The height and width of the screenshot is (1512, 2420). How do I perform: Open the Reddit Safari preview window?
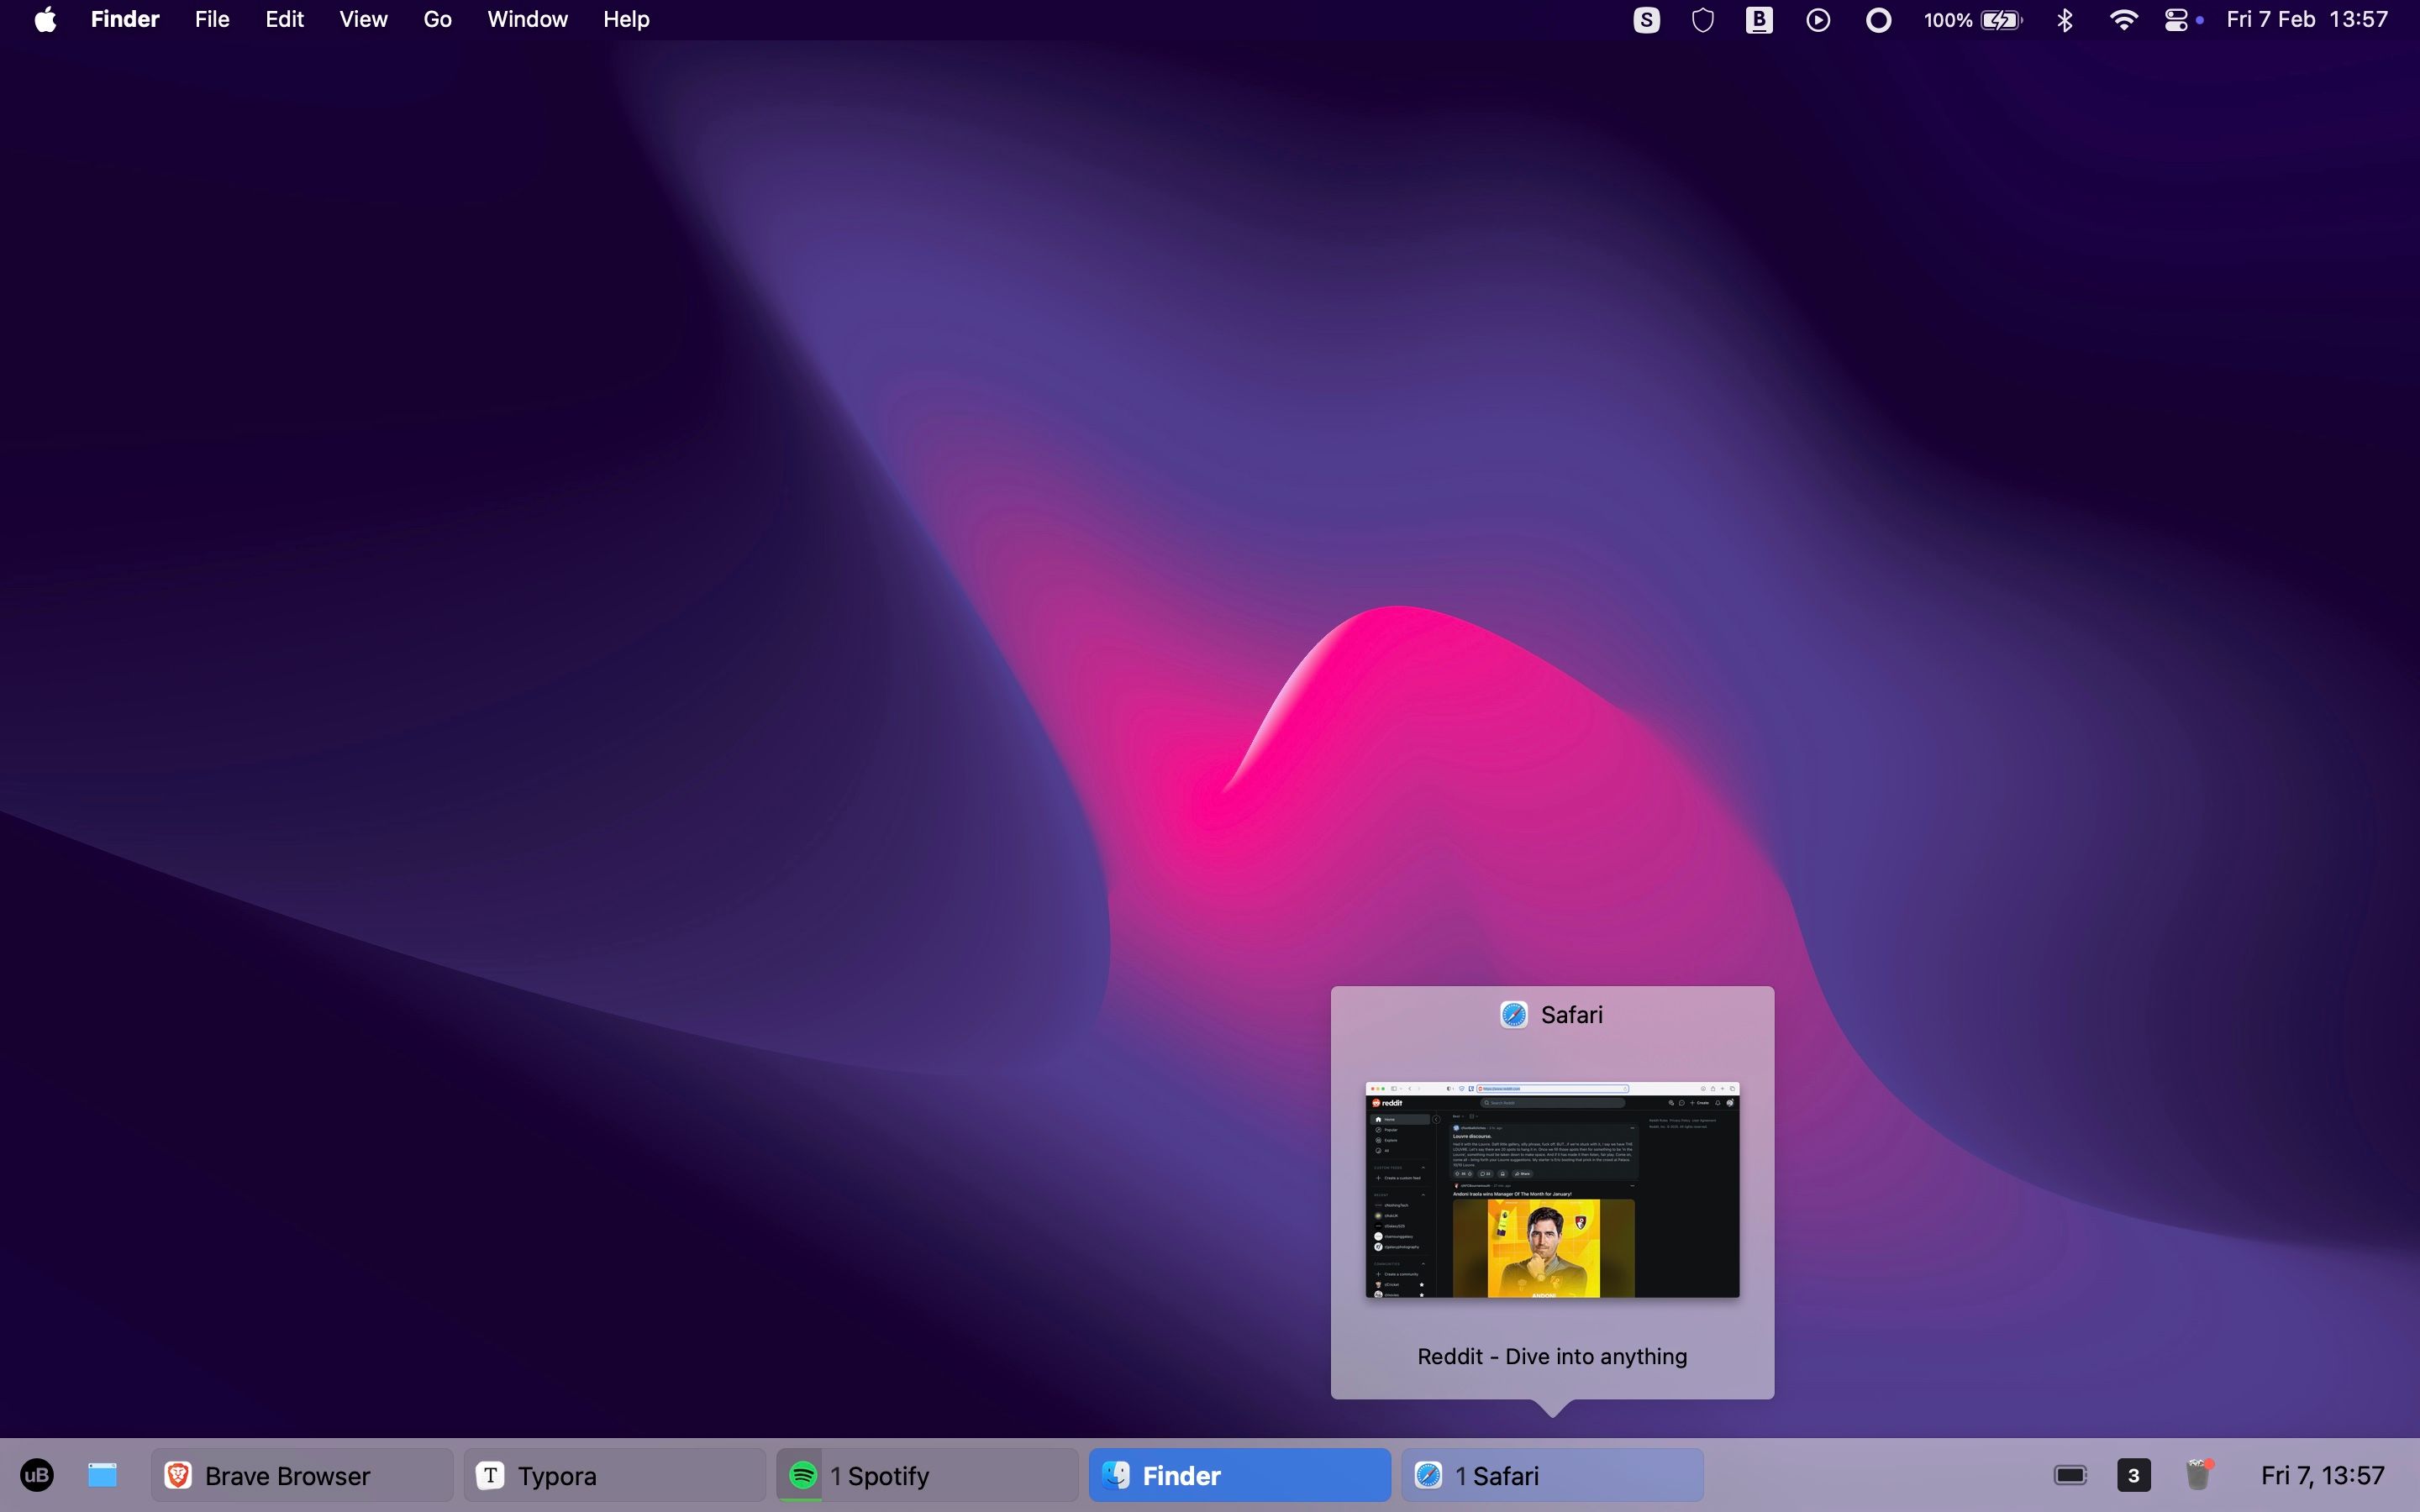1550,1188
